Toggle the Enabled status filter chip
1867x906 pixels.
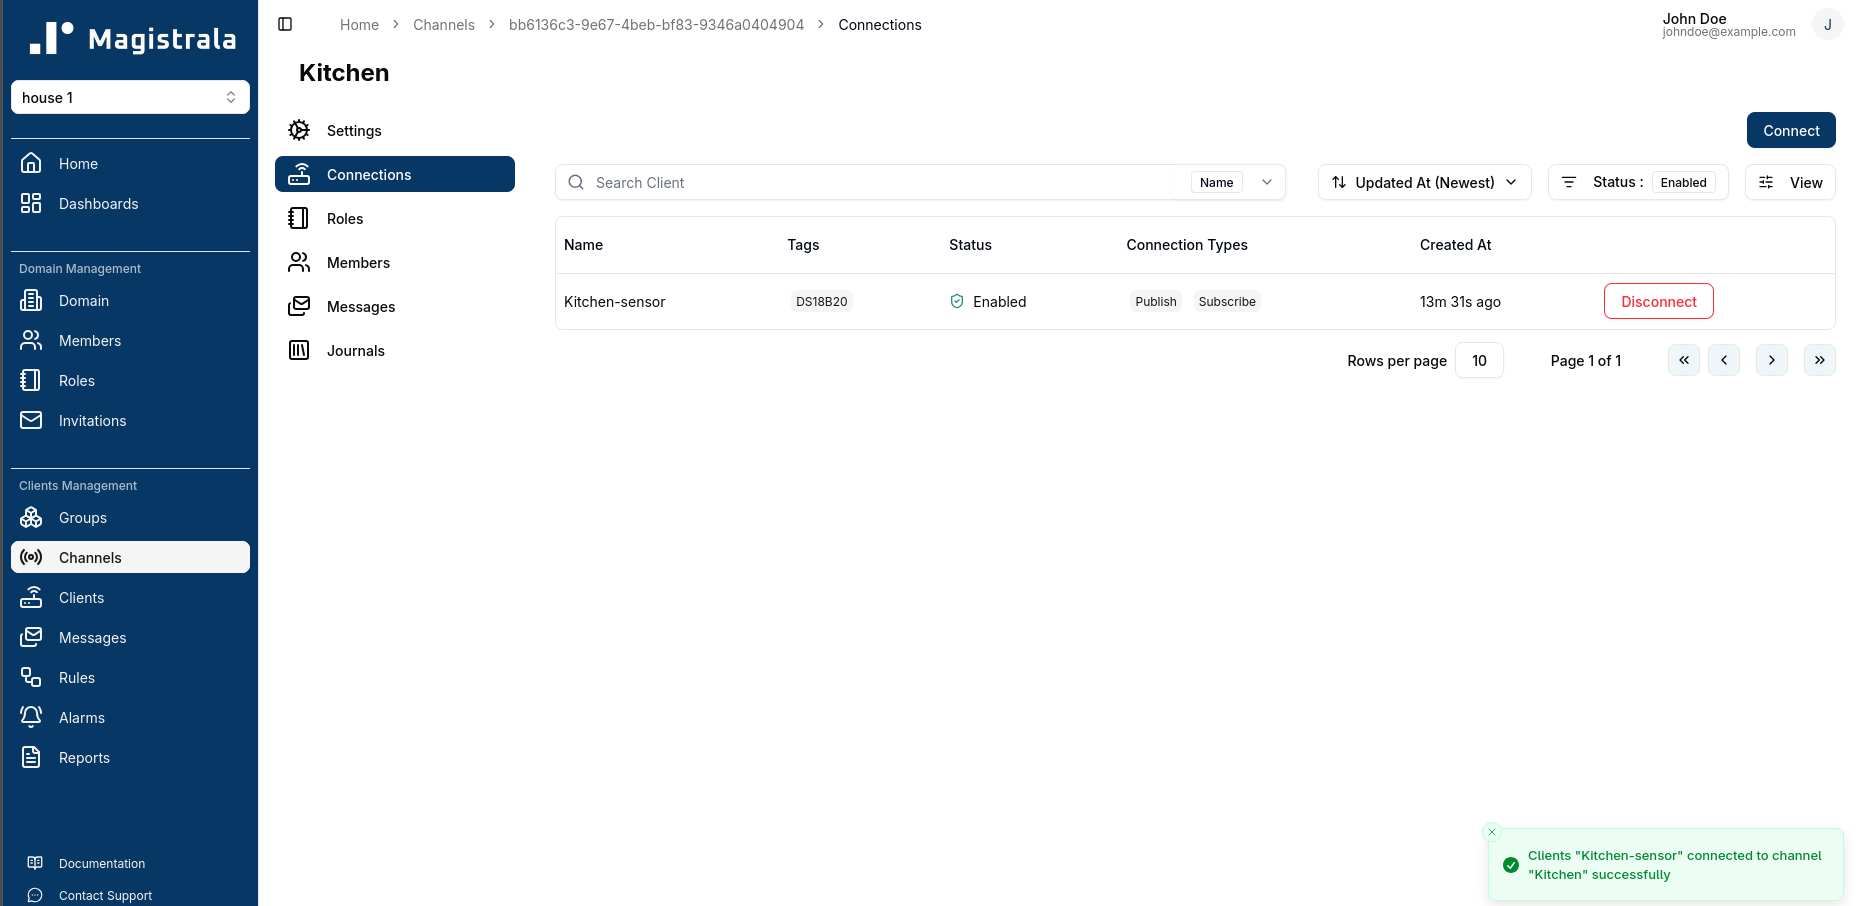1683,182
